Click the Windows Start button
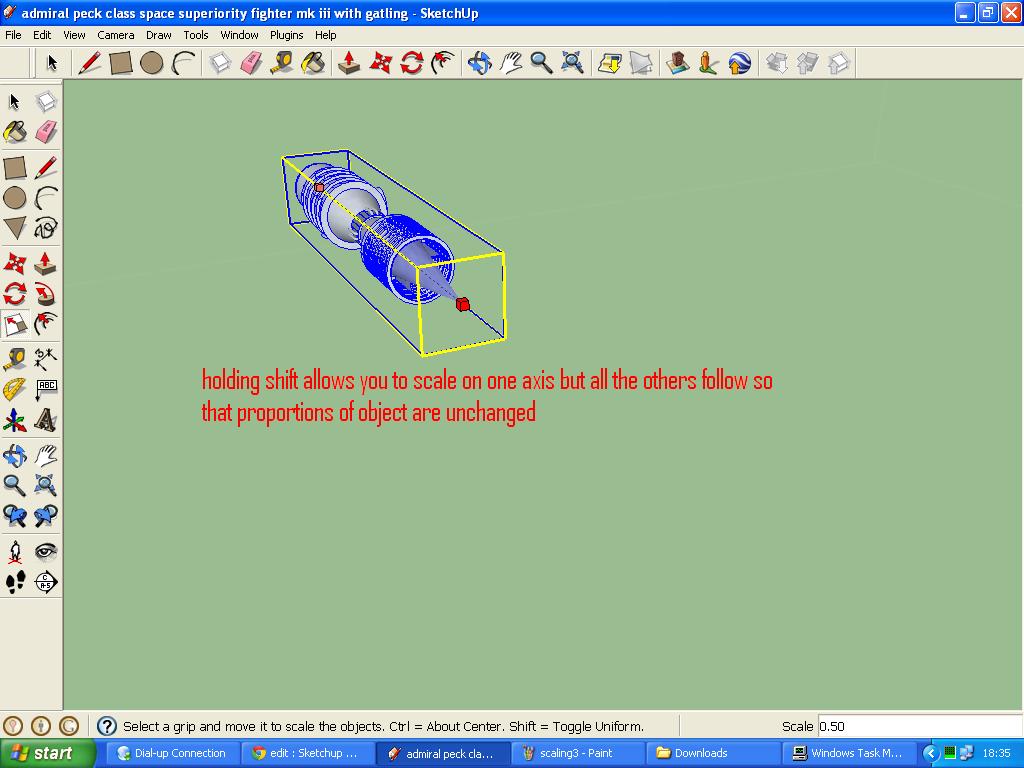Viewport: 1024px width, 768px height. click(46, 753)
